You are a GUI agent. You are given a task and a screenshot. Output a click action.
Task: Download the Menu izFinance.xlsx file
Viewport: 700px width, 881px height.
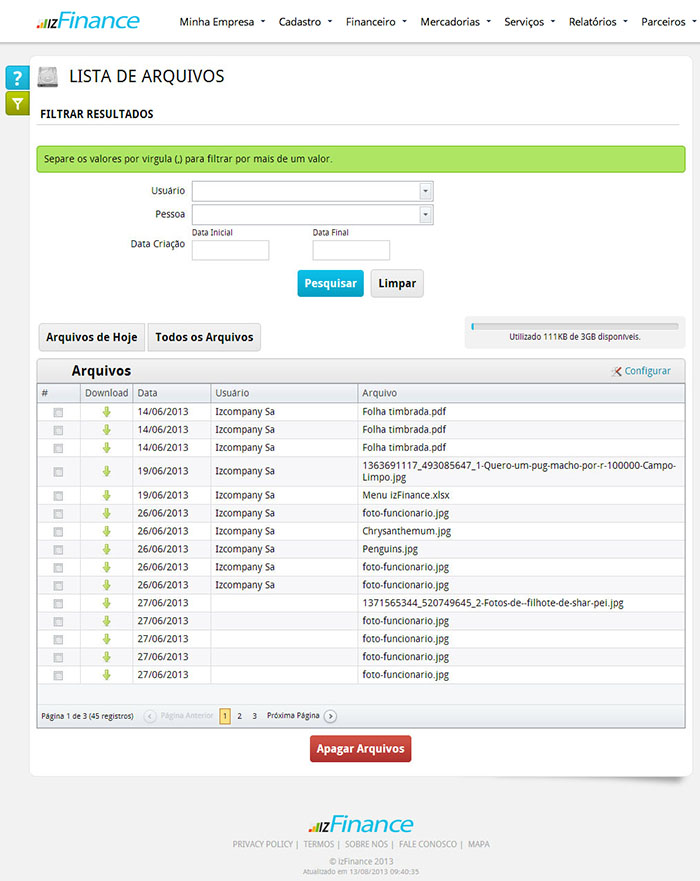coord(106,495)
